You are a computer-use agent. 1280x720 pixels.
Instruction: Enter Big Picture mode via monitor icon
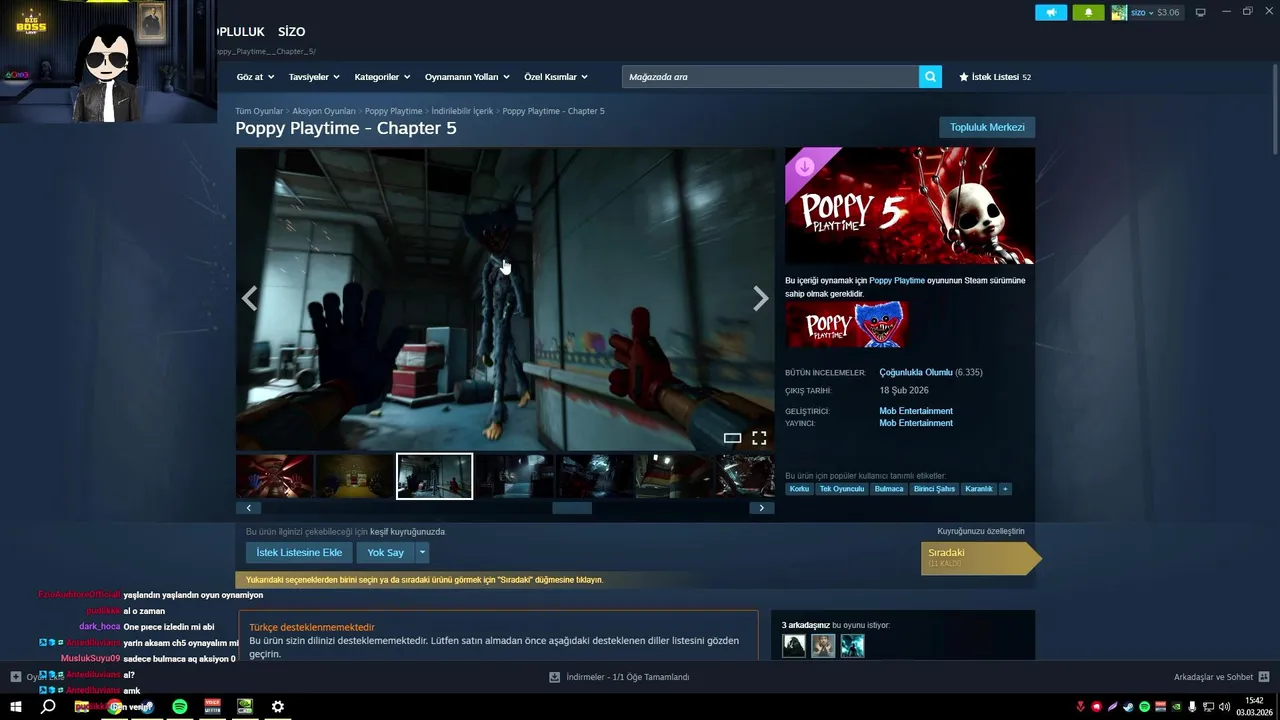coord(1201,12)
